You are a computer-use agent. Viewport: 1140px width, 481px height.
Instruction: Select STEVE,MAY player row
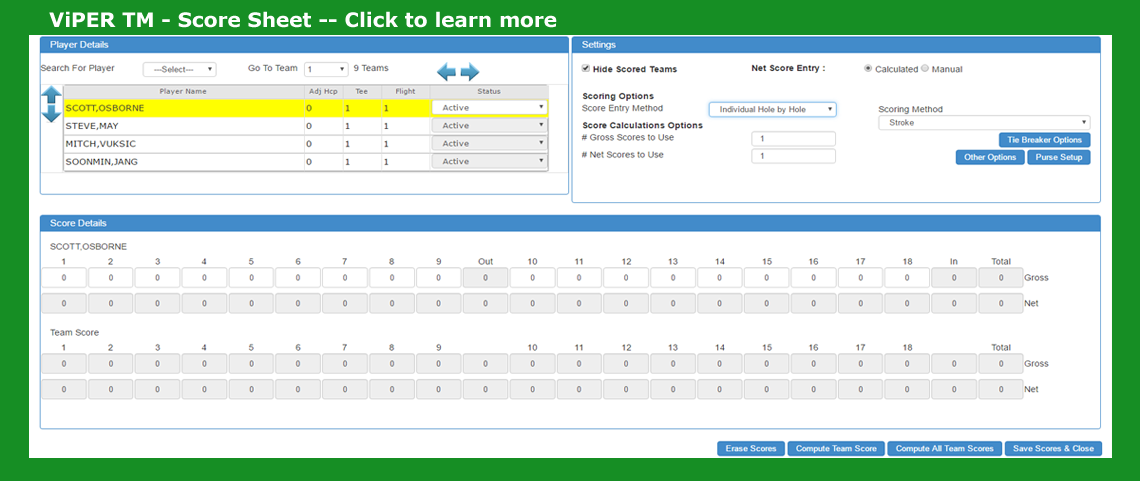tap(306, 126)
